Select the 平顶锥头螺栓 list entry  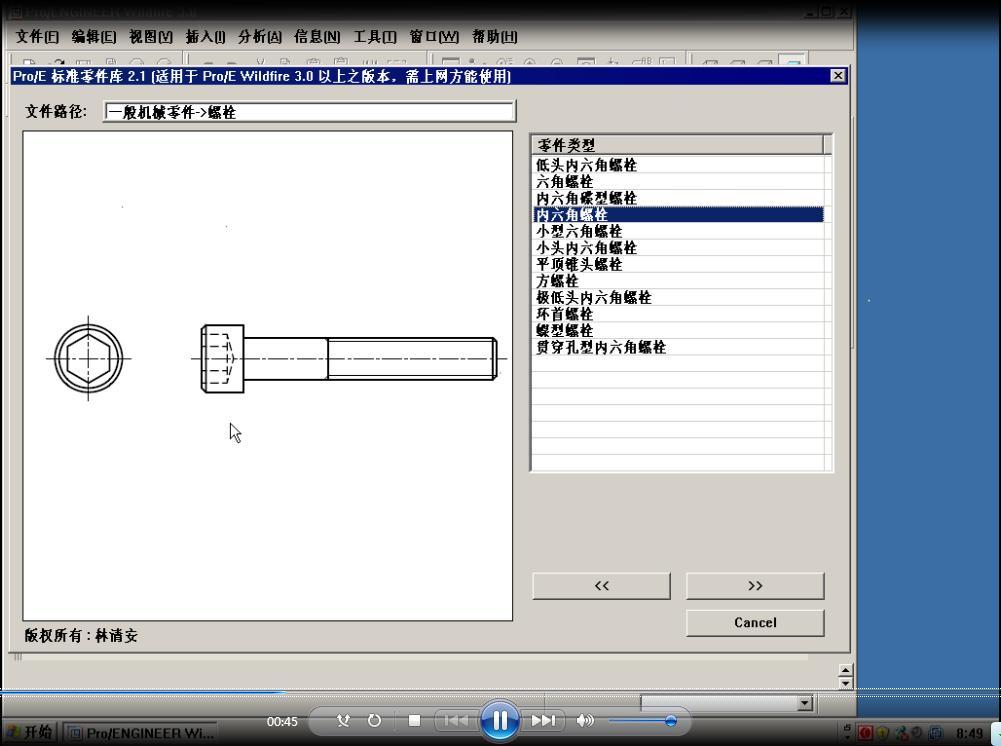point(678,264)
